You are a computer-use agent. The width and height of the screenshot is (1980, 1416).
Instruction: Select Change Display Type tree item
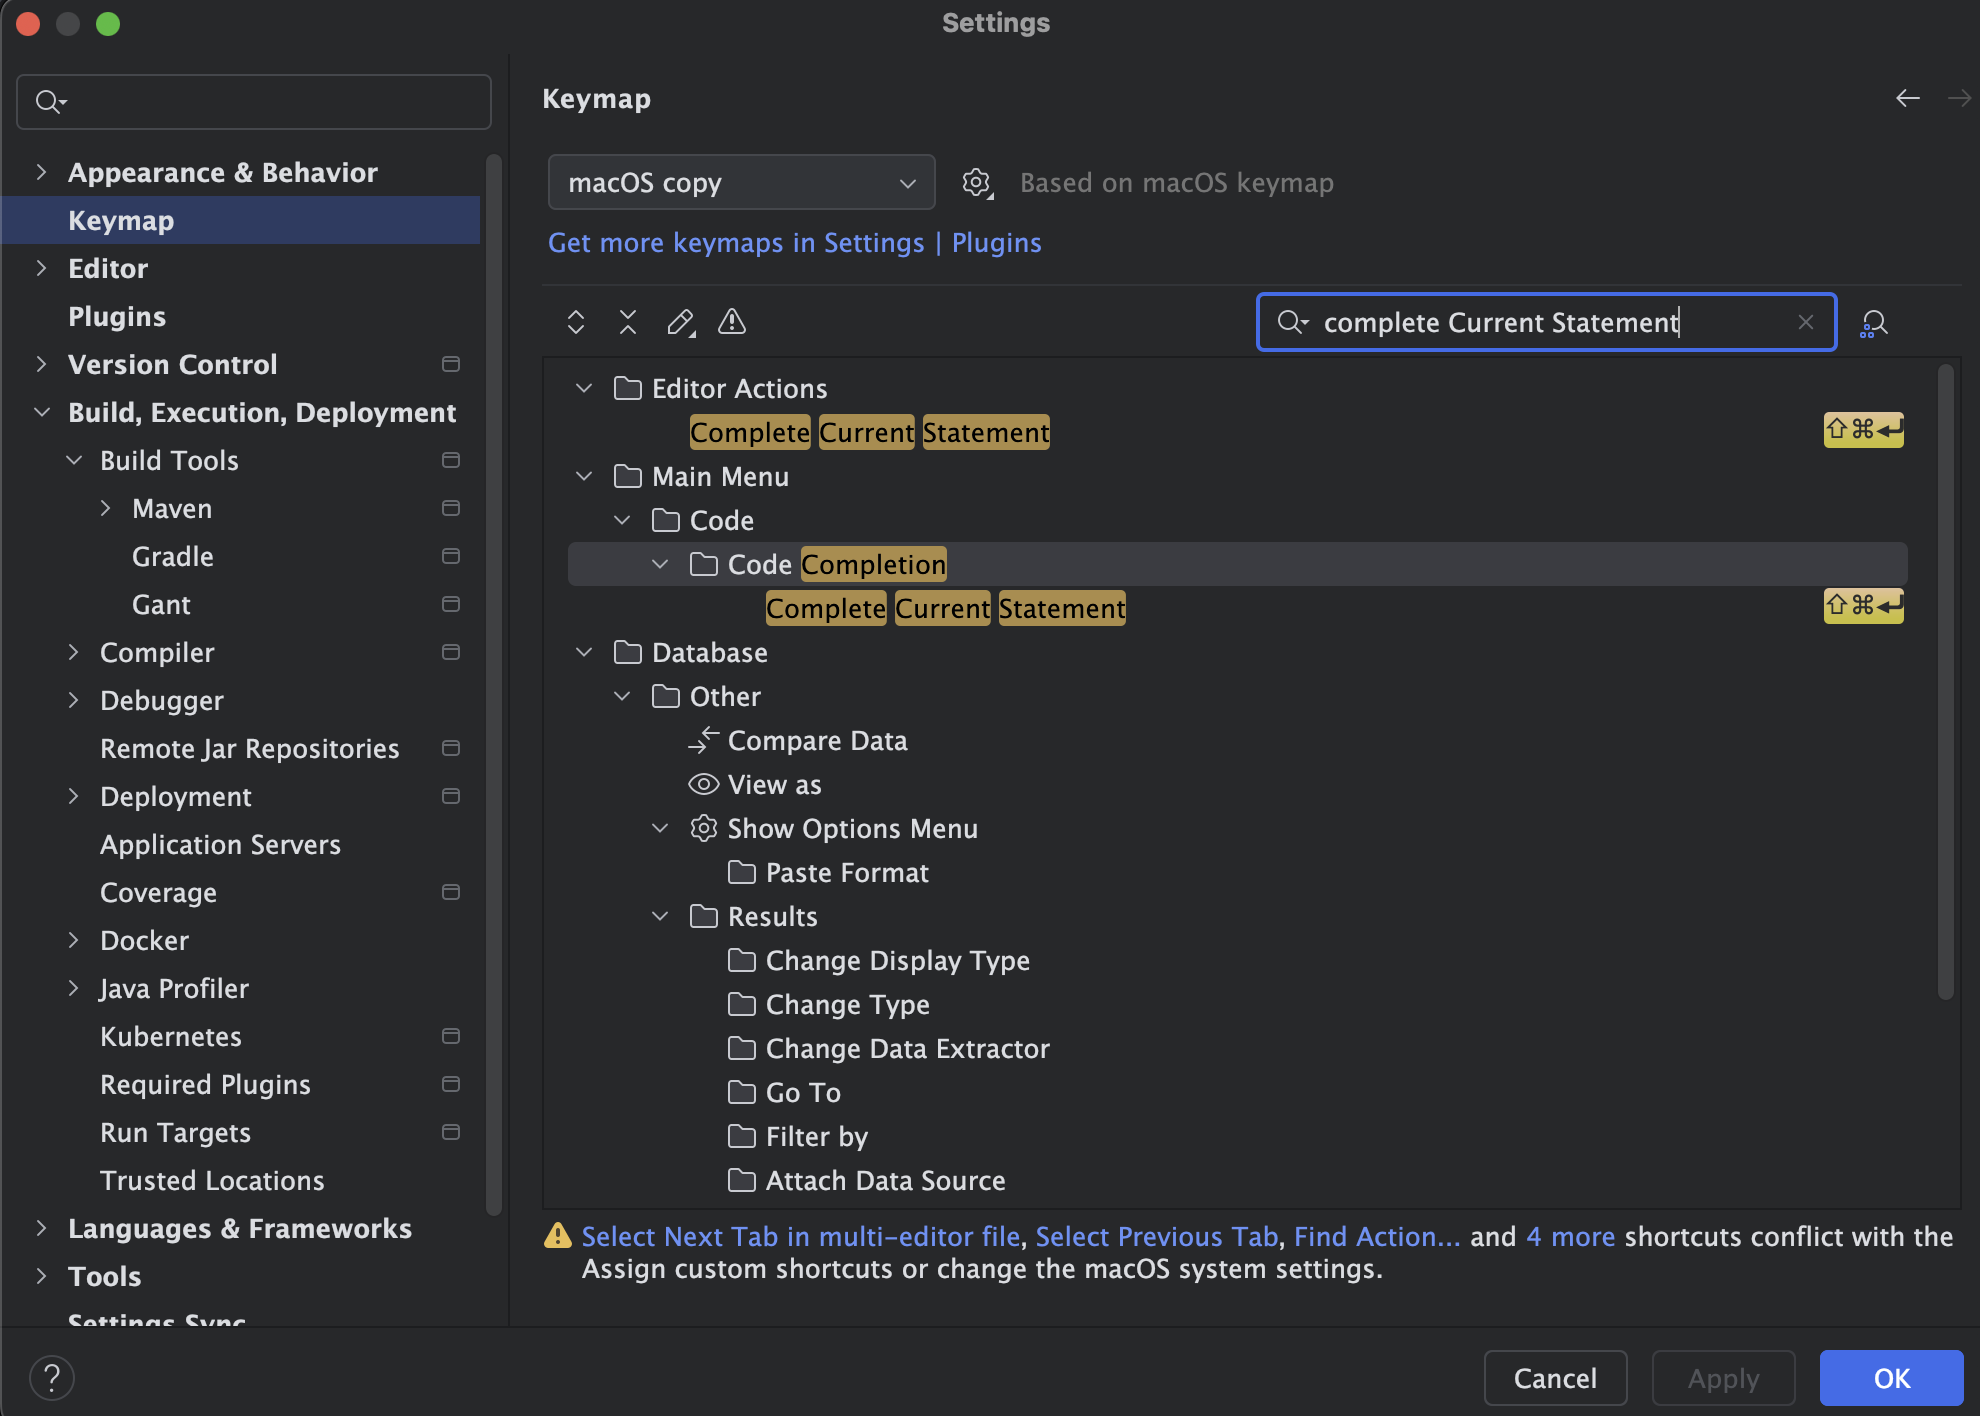click(x=897, y=960)
